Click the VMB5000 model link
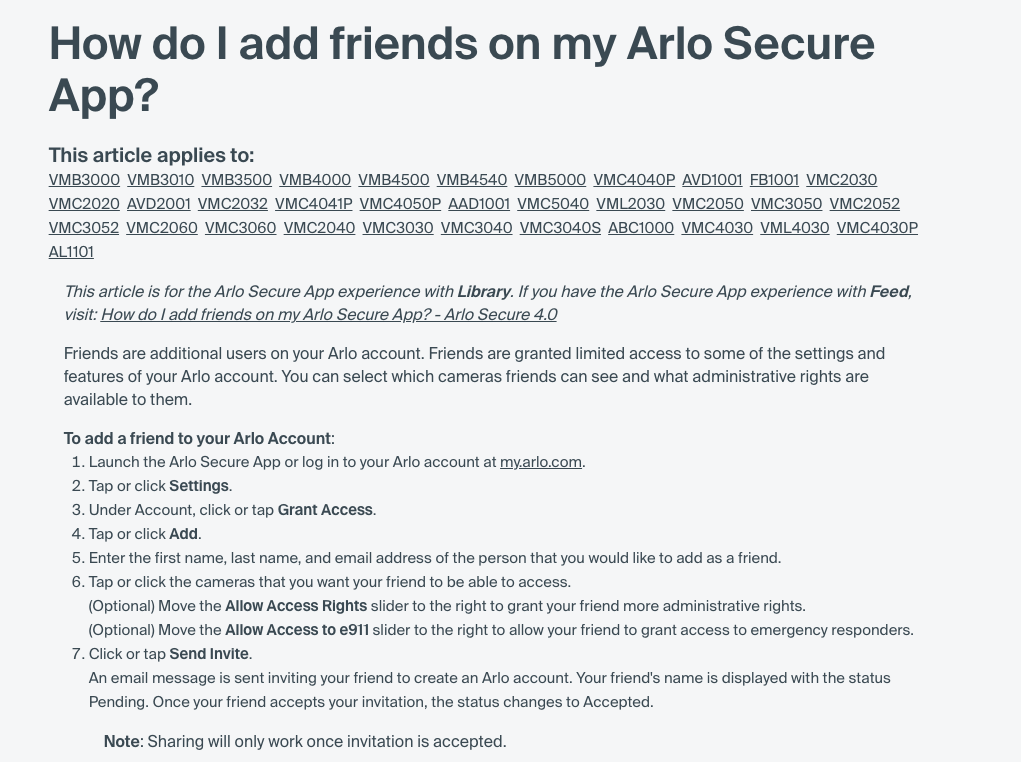The height and width of the screenshot is (762, 1021). [x=550, y=180]
